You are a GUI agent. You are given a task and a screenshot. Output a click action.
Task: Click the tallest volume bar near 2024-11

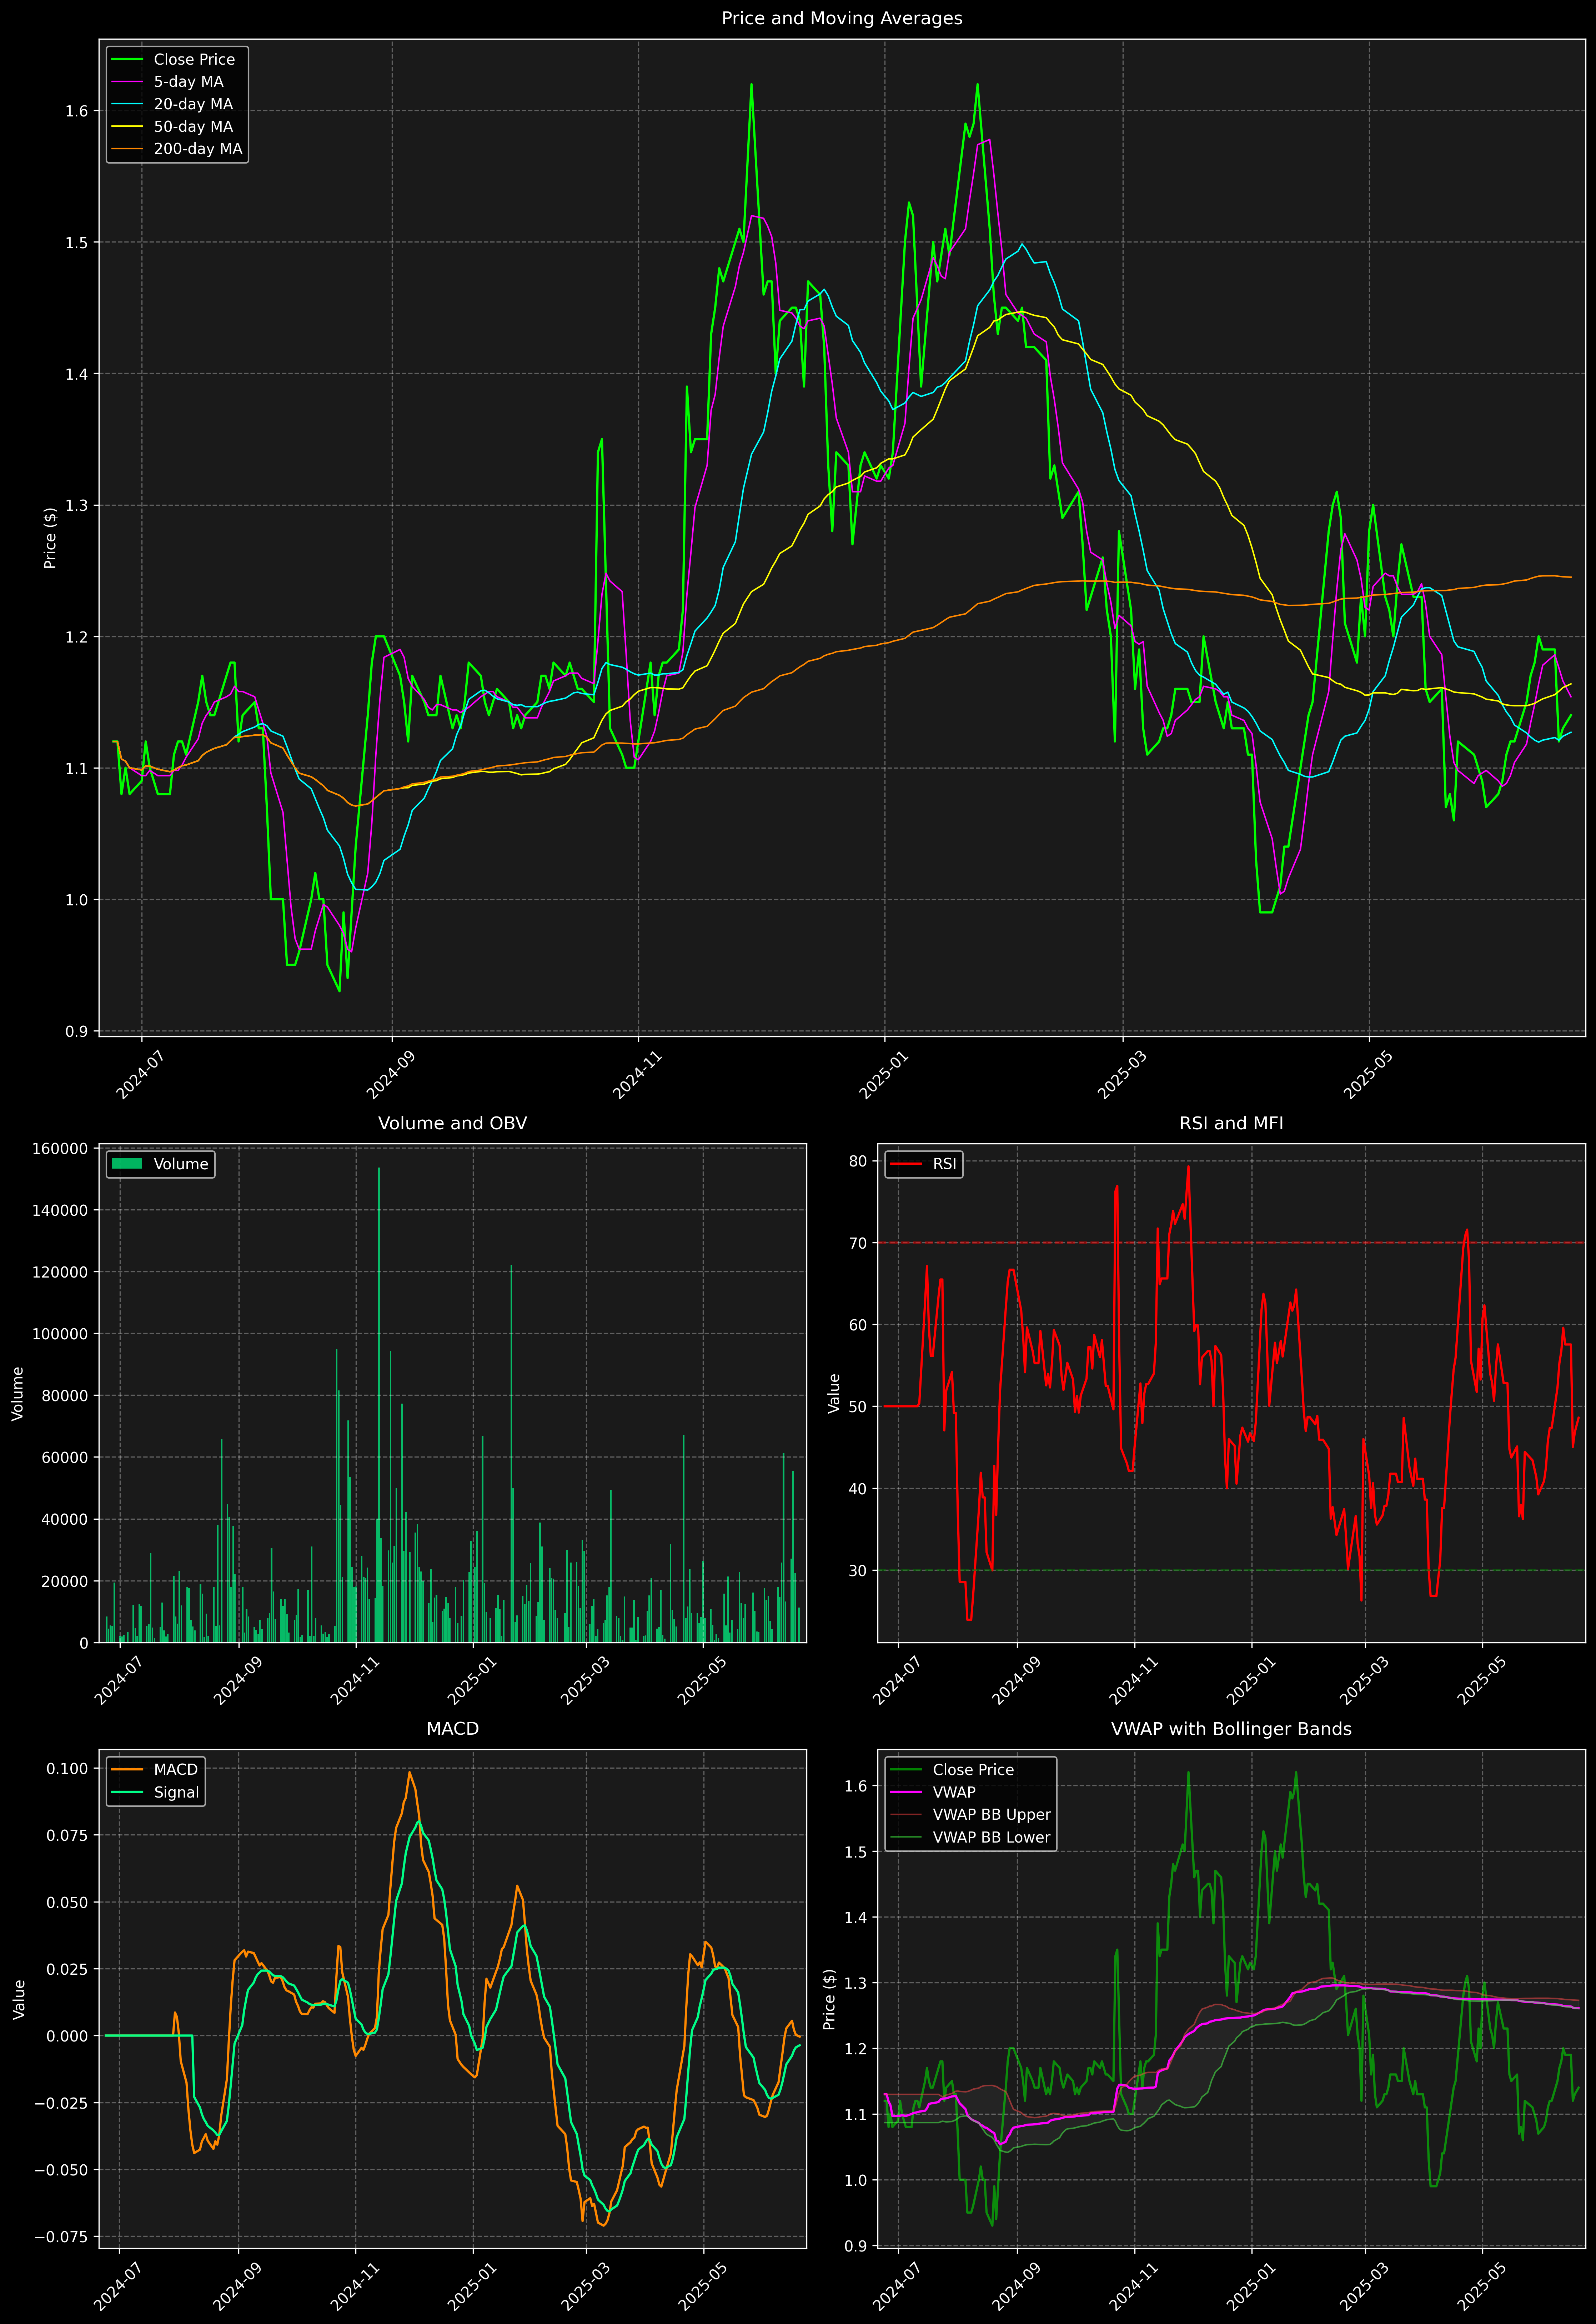pyautogui.click(x=379, y=1405)
